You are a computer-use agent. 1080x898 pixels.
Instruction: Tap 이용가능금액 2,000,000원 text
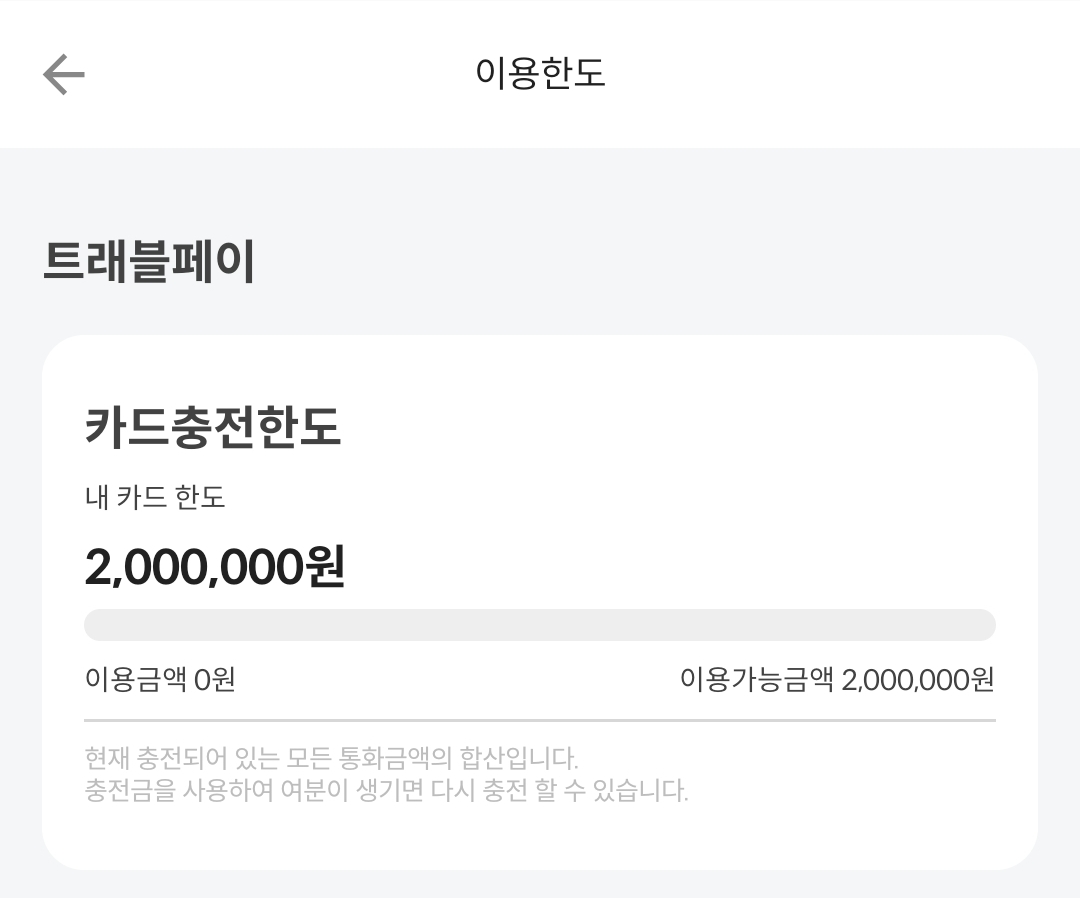(x=837, y=679)
